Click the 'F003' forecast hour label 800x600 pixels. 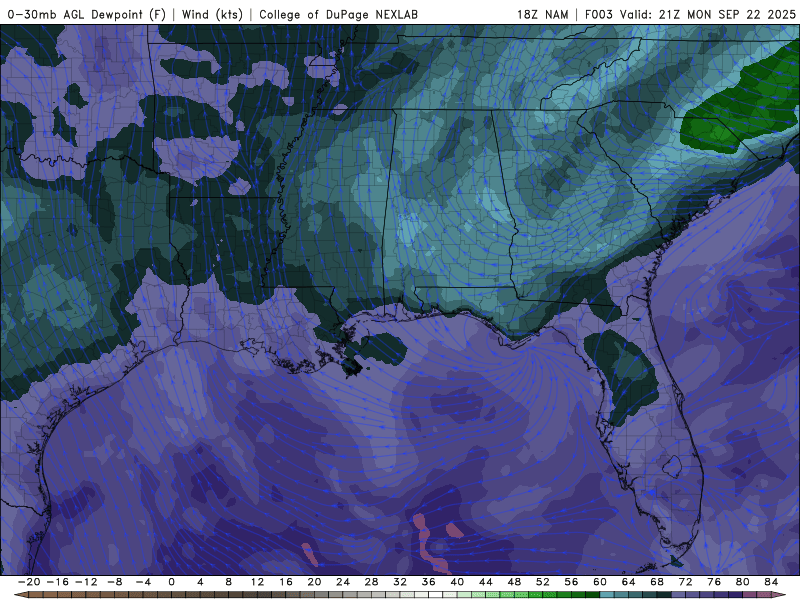tap(598, 14)
